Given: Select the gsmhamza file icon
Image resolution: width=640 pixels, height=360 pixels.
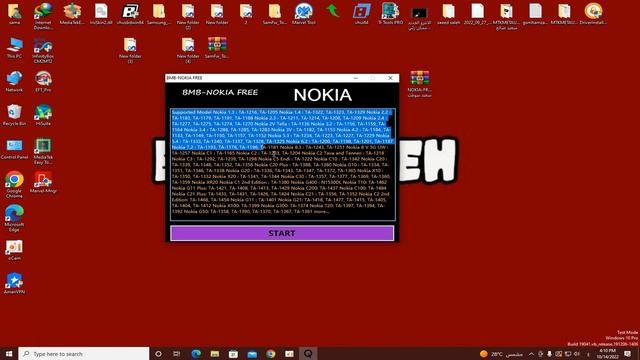Looking at the screenshot, I should pyautogui.click(x=535, y=14).
